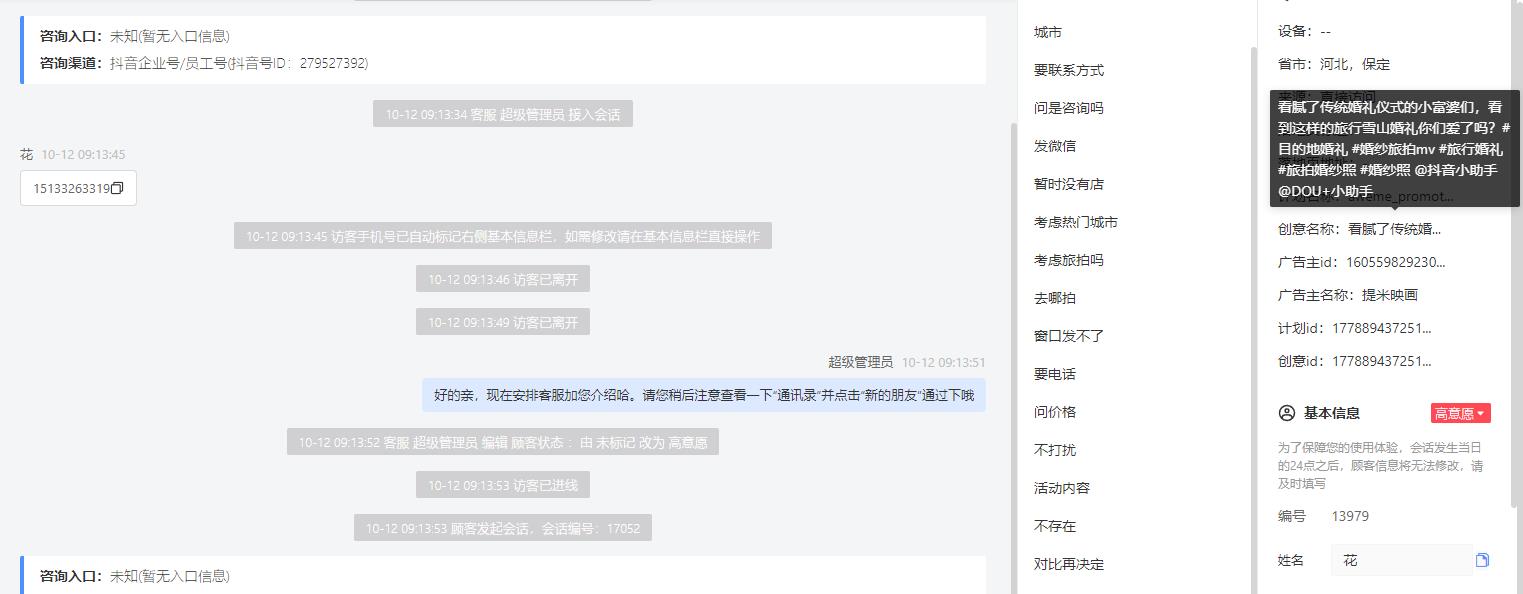The height and width of the screenshot is (594, 1523).
Task: Click the 创意名称 truncated value
Action: [x=1395, y=229]
